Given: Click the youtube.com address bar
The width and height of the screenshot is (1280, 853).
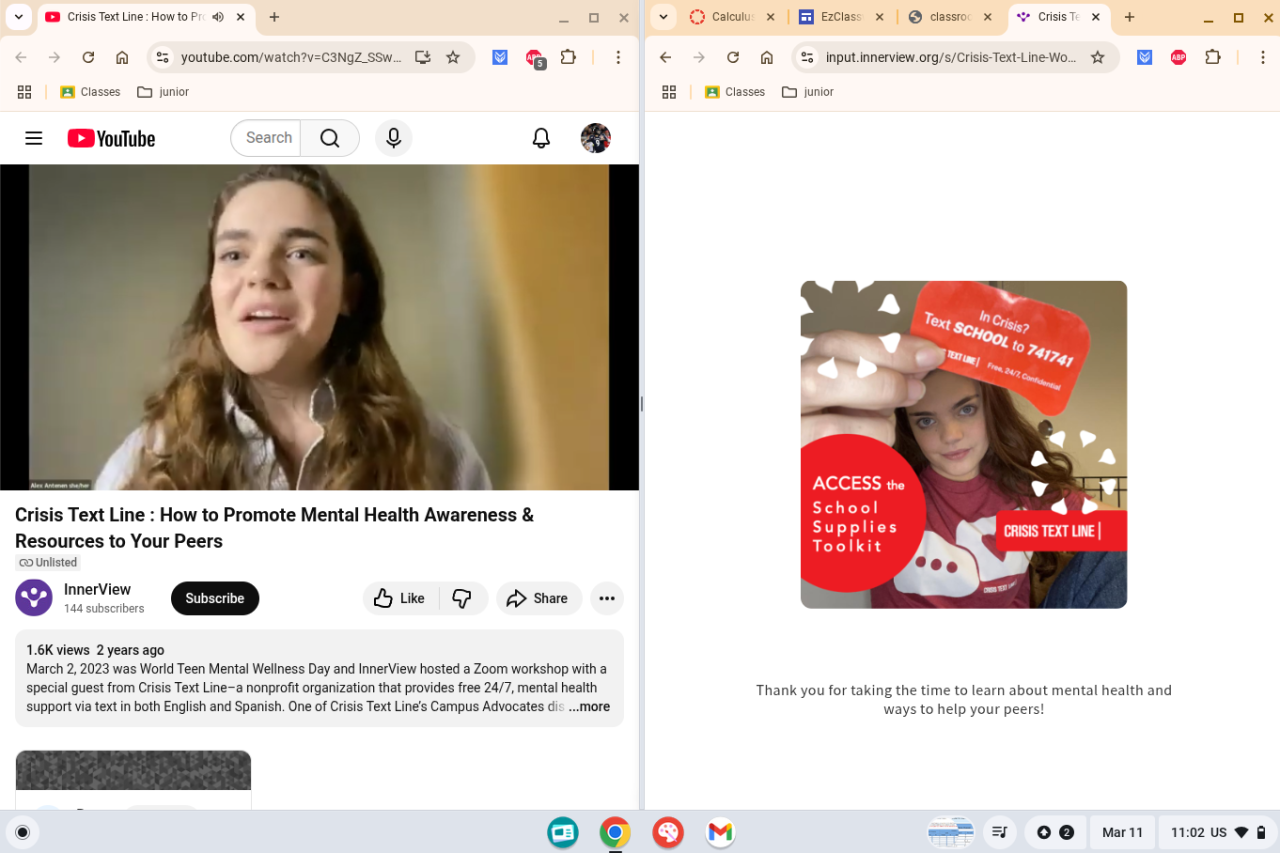Looking at the screenshot, I should (291, 57).
